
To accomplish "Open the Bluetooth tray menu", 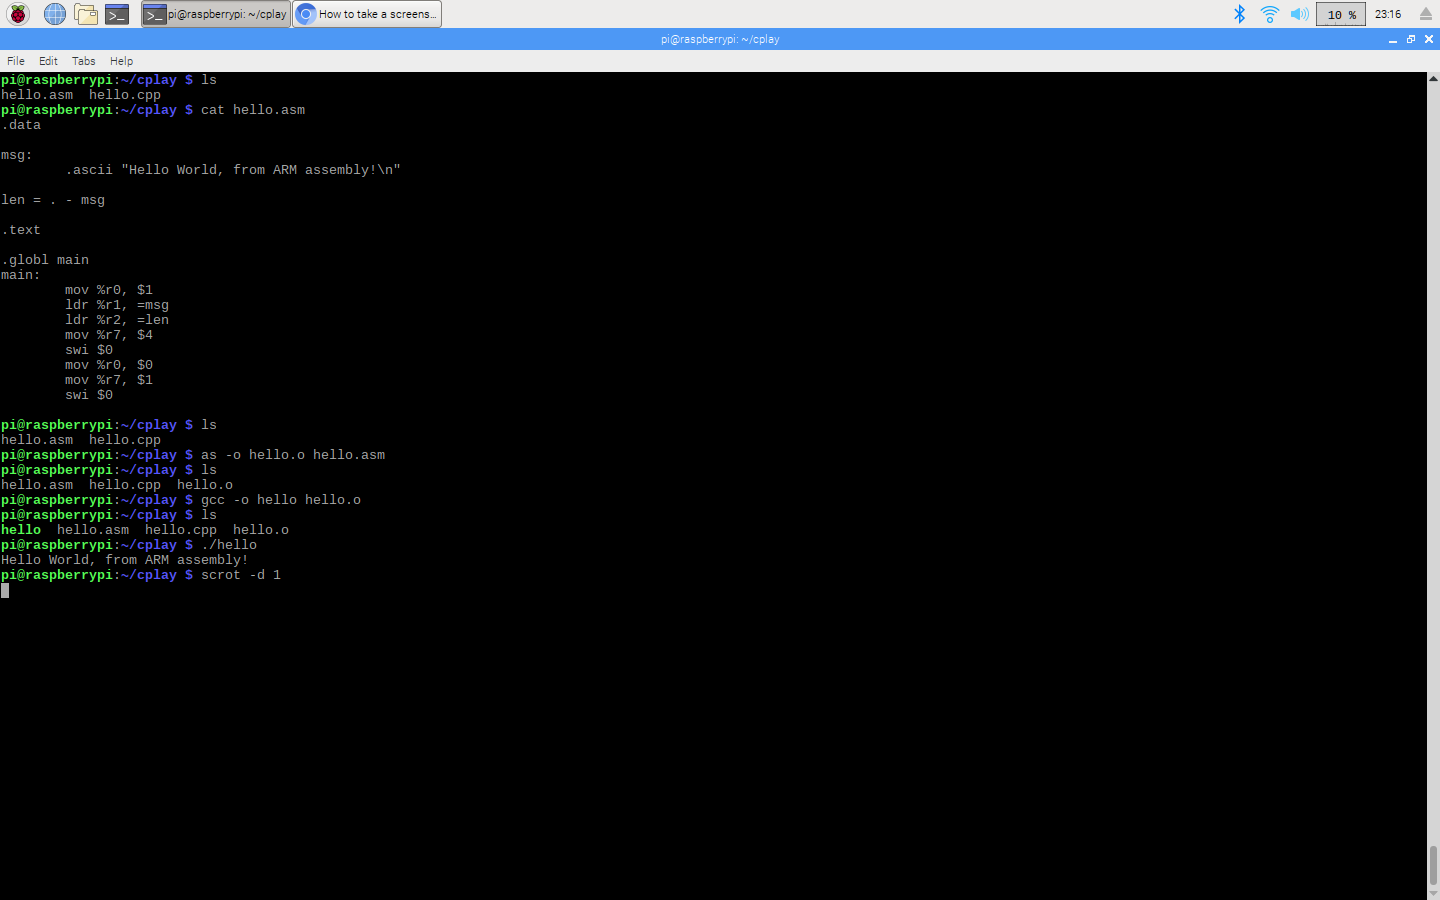I will click(1239, 14).
